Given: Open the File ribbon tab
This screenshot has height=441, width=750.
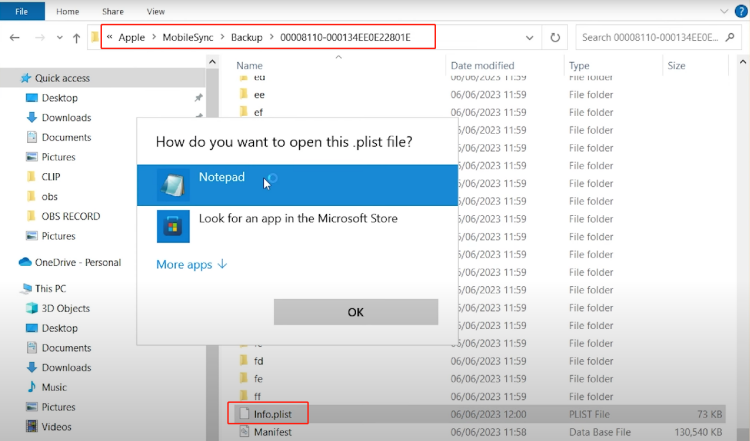Looking at the screenshot, I should click(22, 11).
